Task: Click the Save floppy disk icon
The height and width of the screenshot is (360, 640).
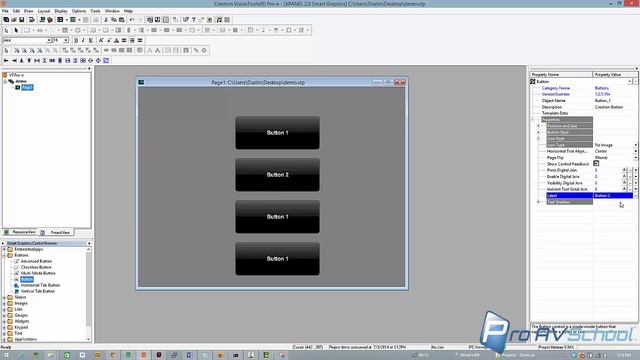Action: [22, 20]
